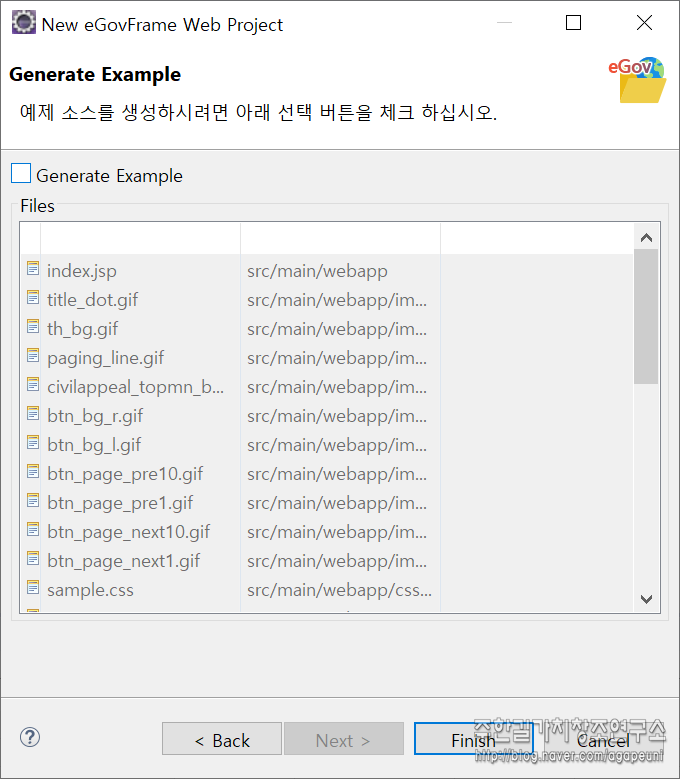
Task: Click the file icon beside btn_page_next10.gif
Action: click(x=33, y=530)
